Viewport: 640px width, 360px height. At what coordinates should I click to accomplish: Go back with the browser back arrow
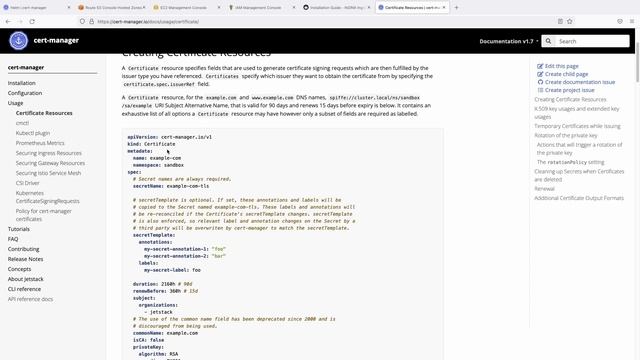pyautogui.click(x=8, y=21)
